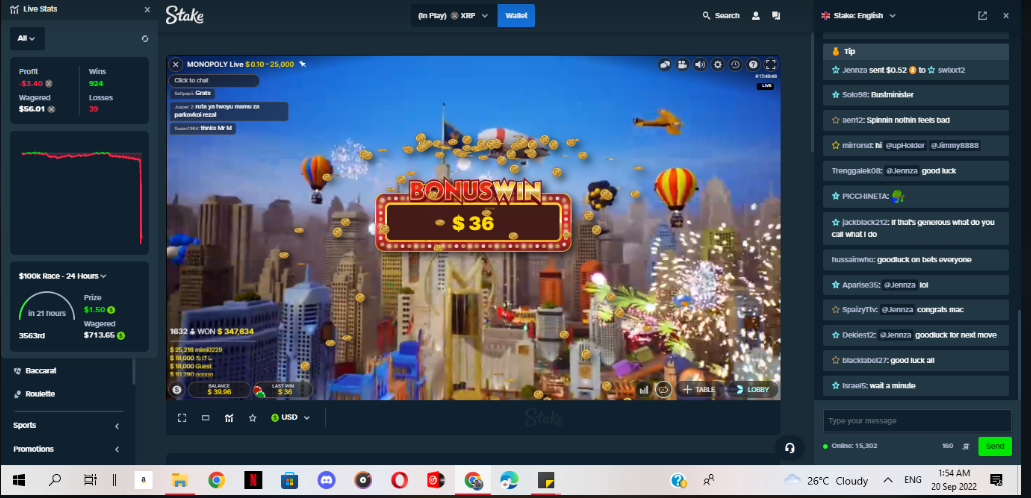1031x498 pixels.
Task: Close the Live Stats panel
Action: coord(147,9)
